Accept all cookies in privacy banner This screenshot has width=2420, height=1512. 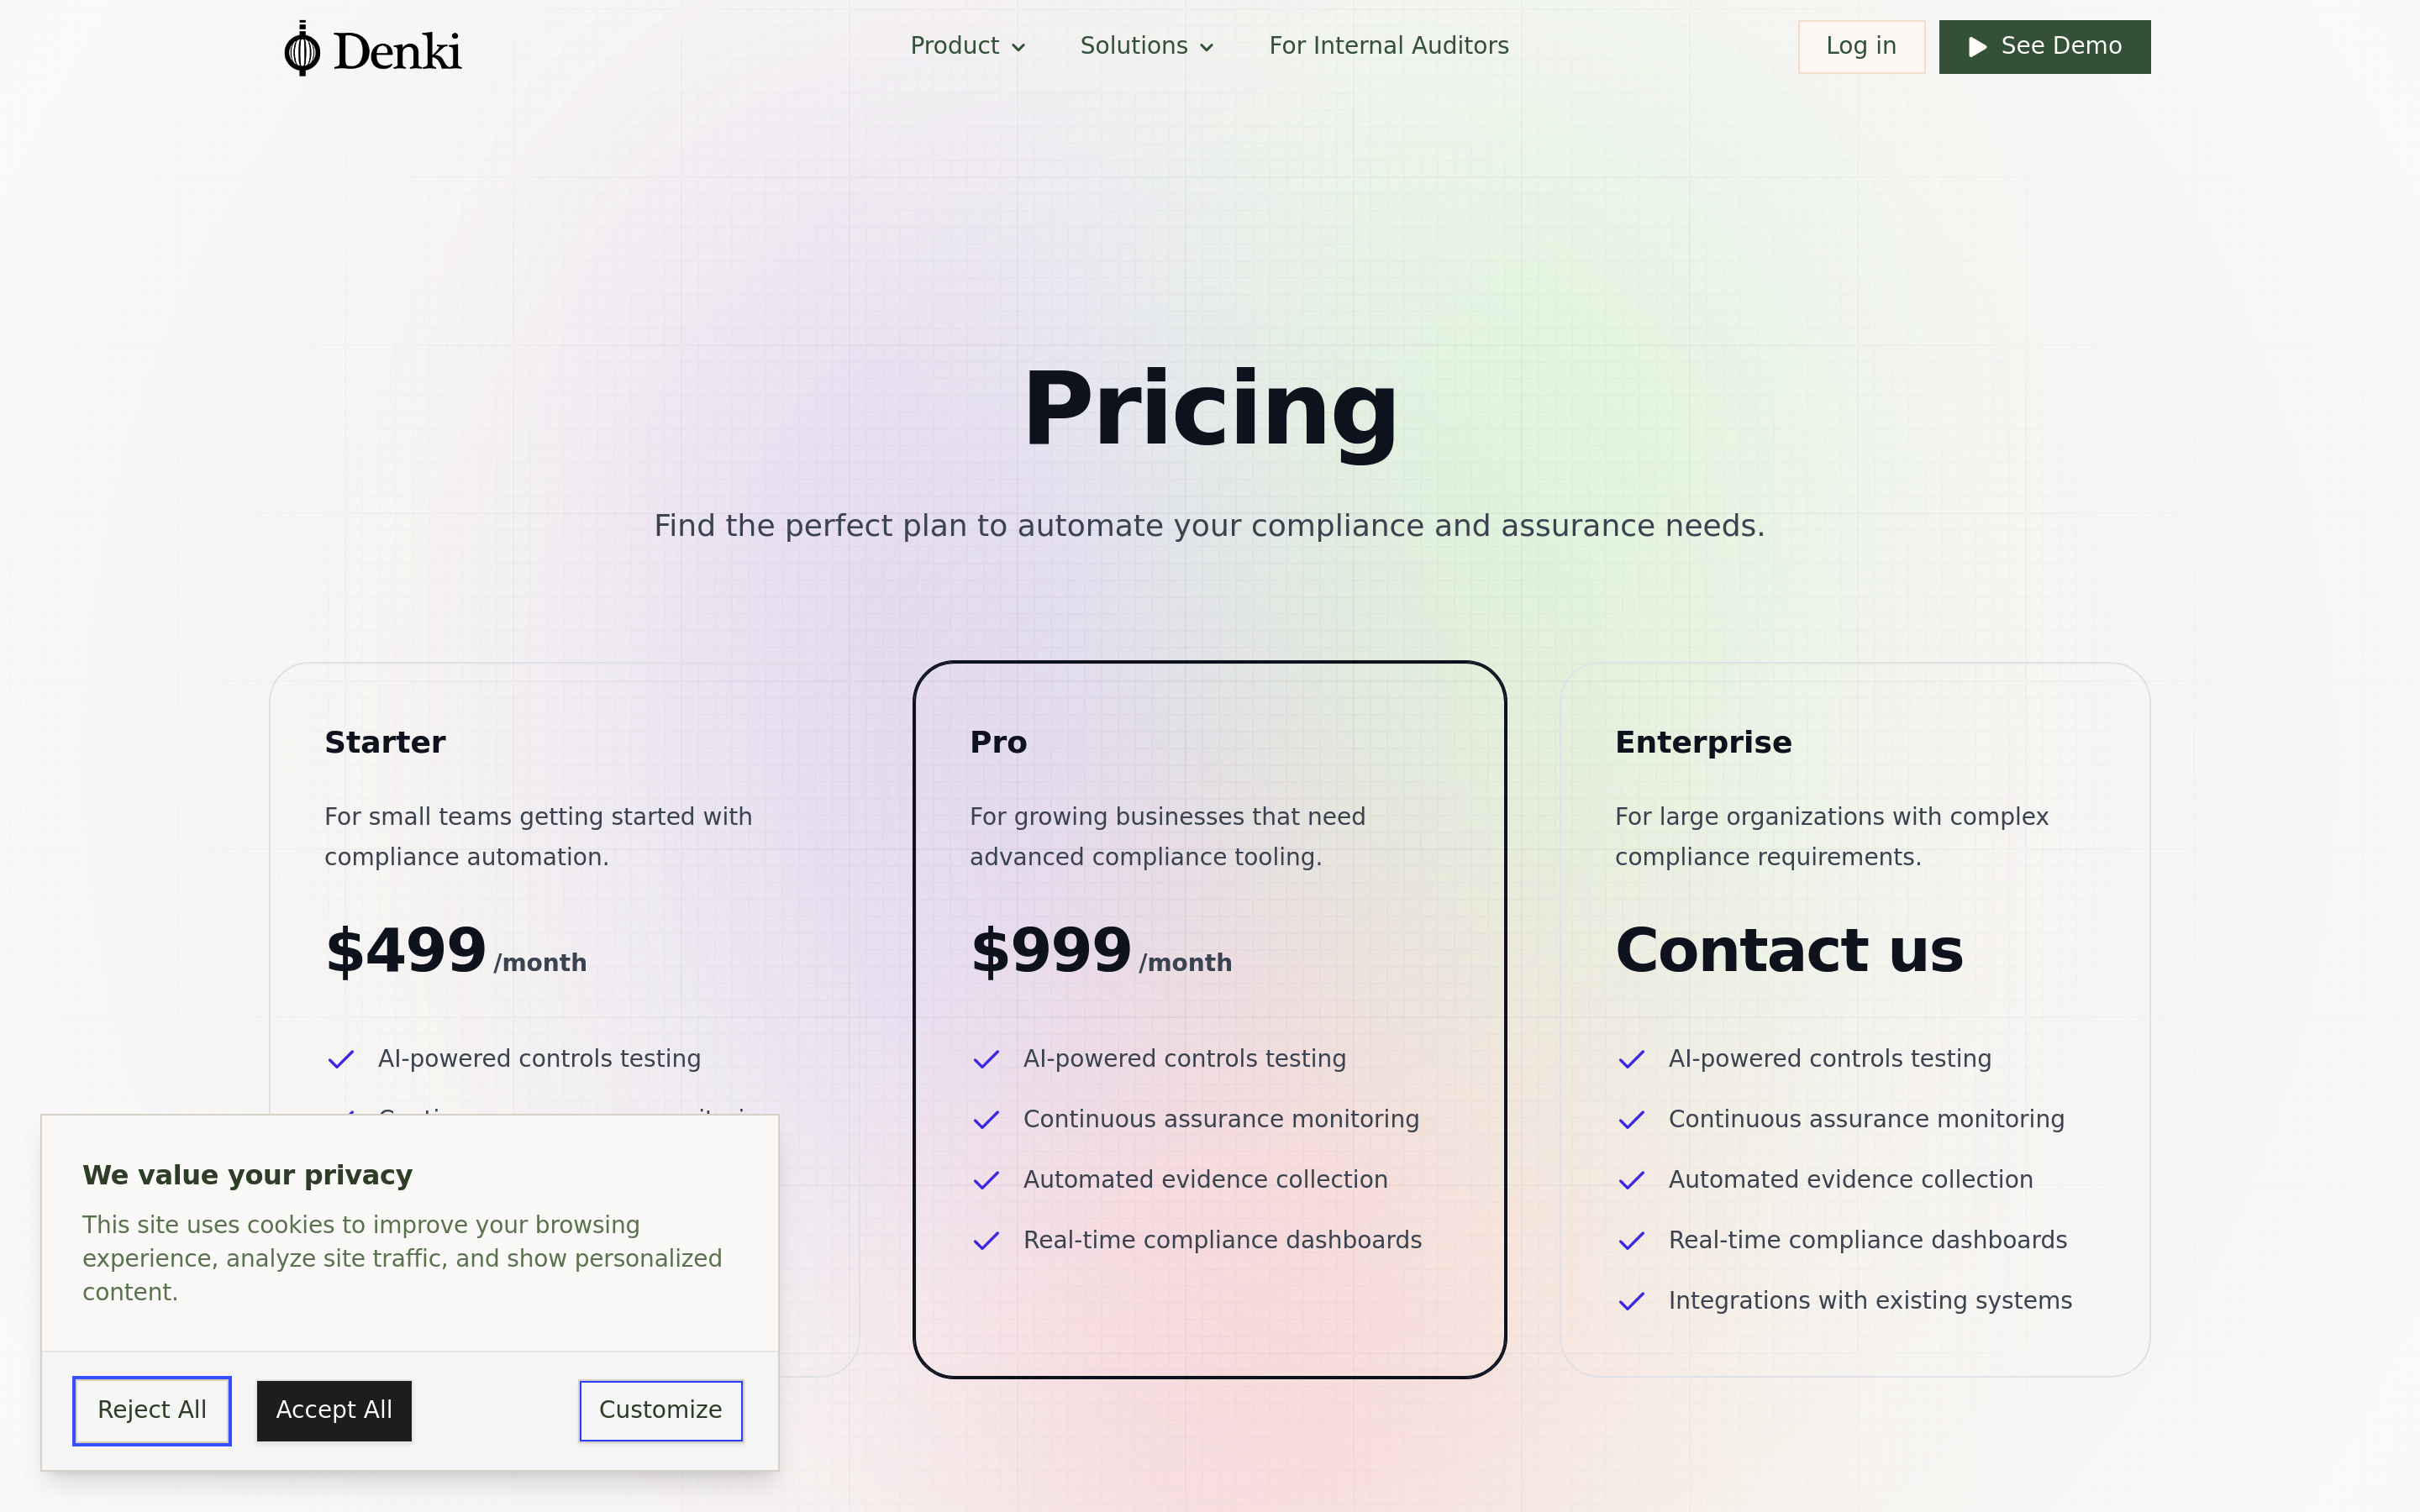pyautogui.click(x=334, y=1410)
